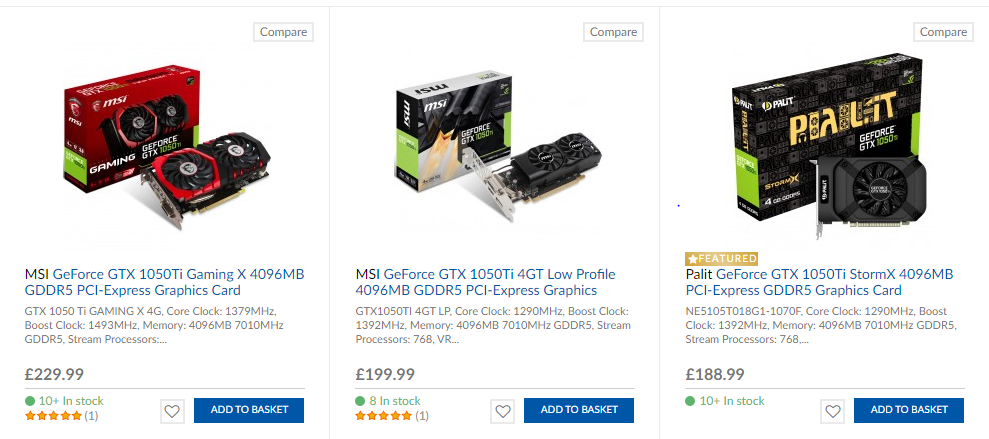This screenshot has height=439, width=989.
Task: Favorite the Palit StormX card with heart
Action: point(832,410)
